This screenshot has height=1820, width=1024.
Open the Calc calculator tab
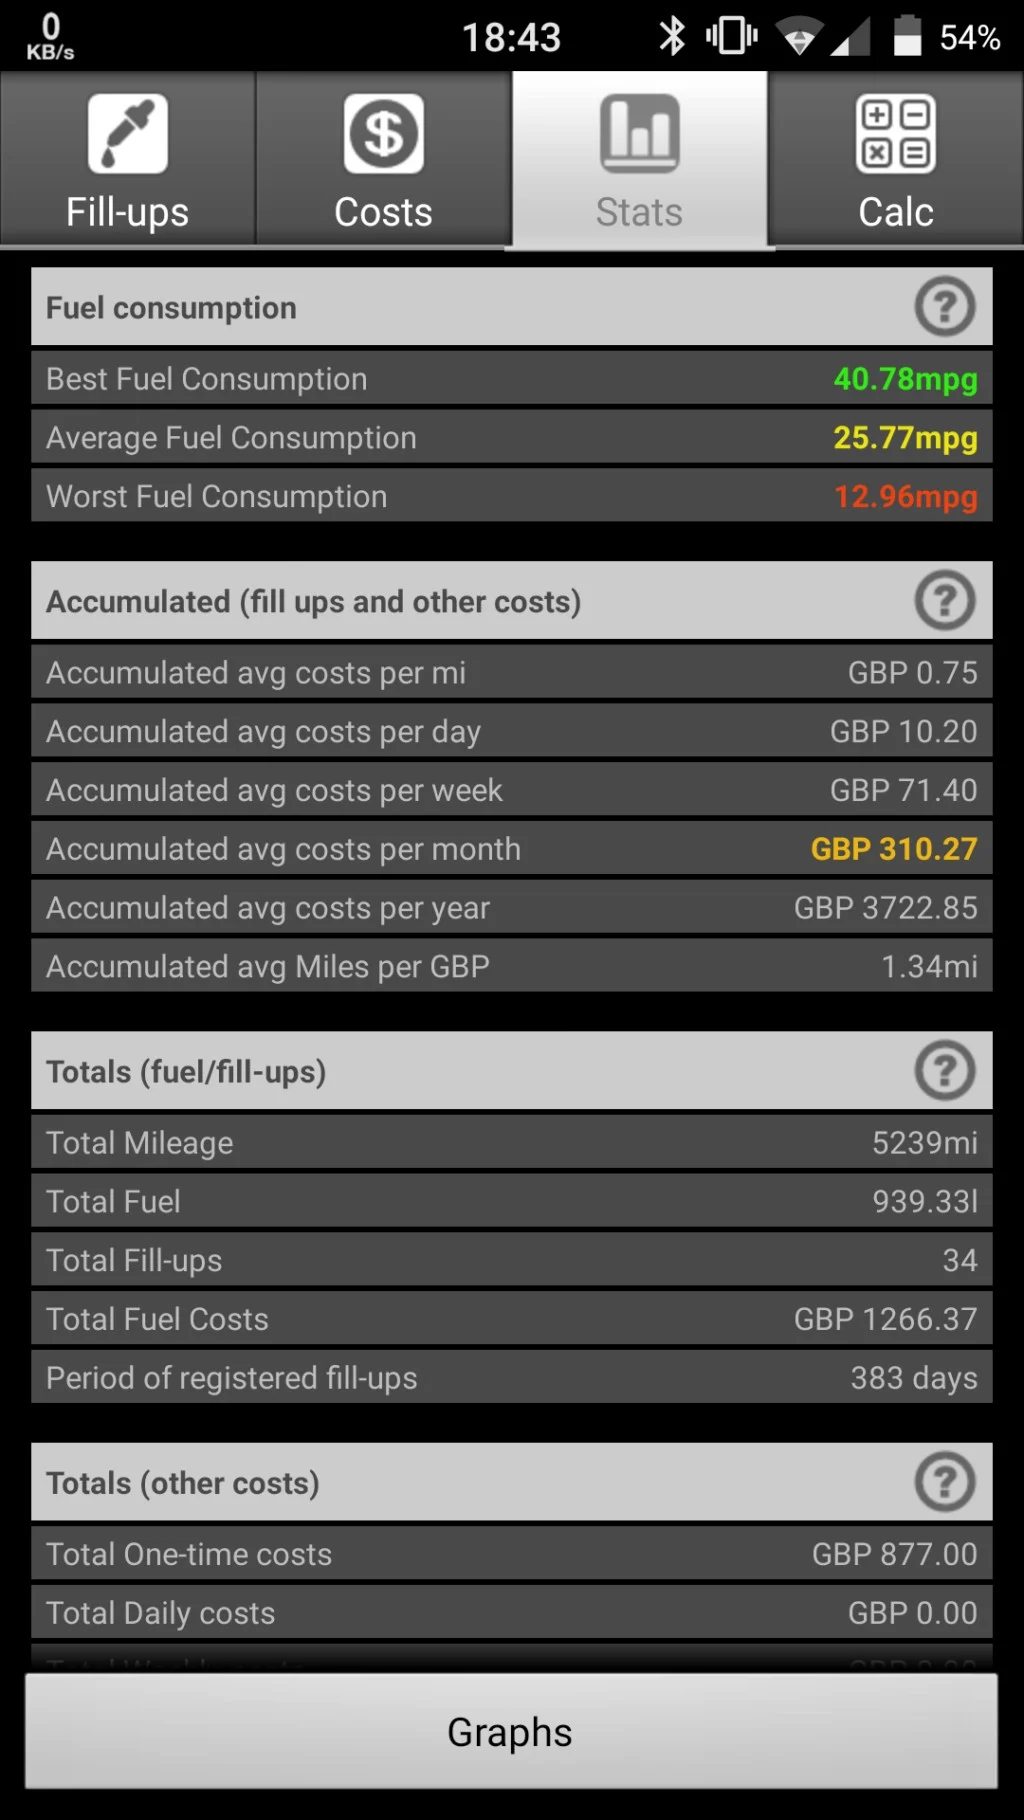[896, 158]
